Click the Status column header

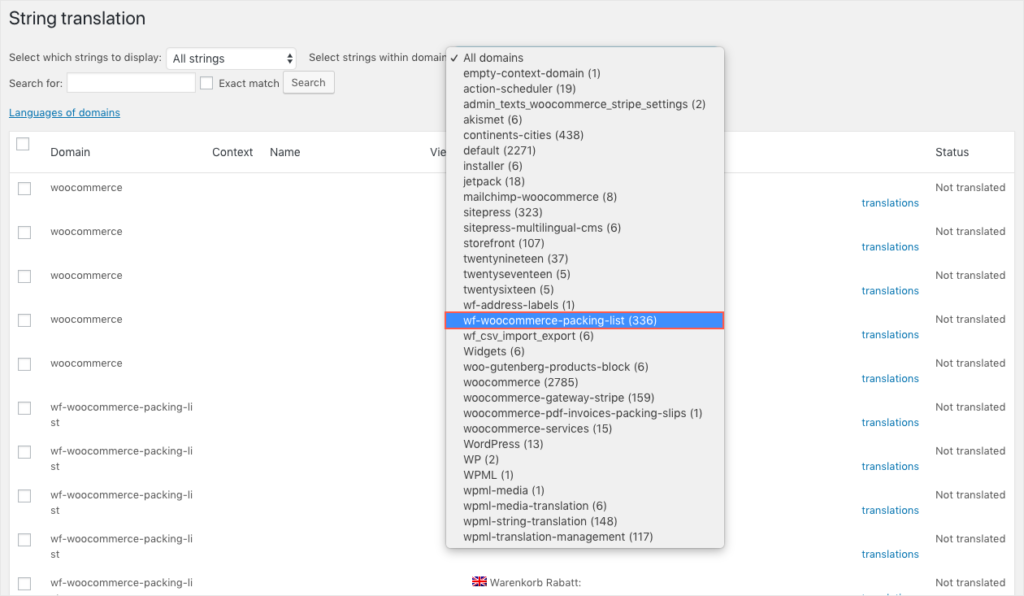(952, 152)
